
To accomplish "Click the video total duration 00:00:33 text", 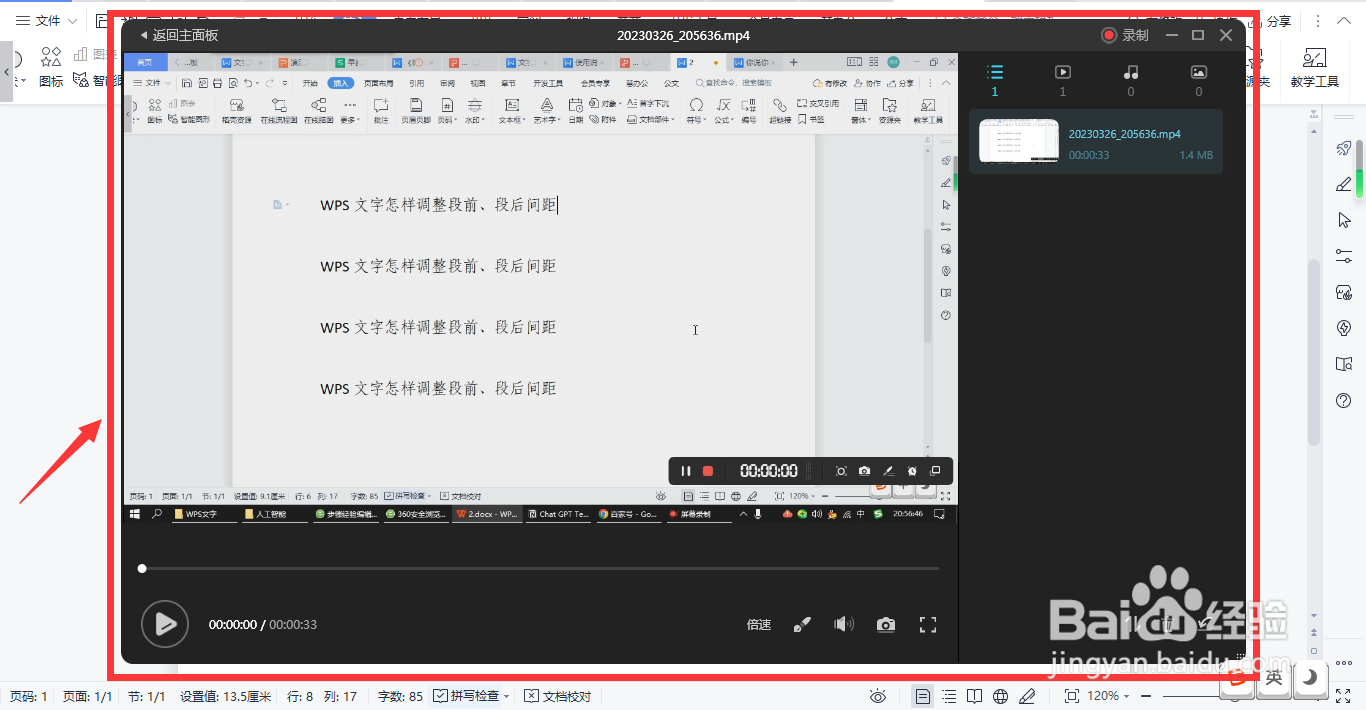I will coord(293,625).
